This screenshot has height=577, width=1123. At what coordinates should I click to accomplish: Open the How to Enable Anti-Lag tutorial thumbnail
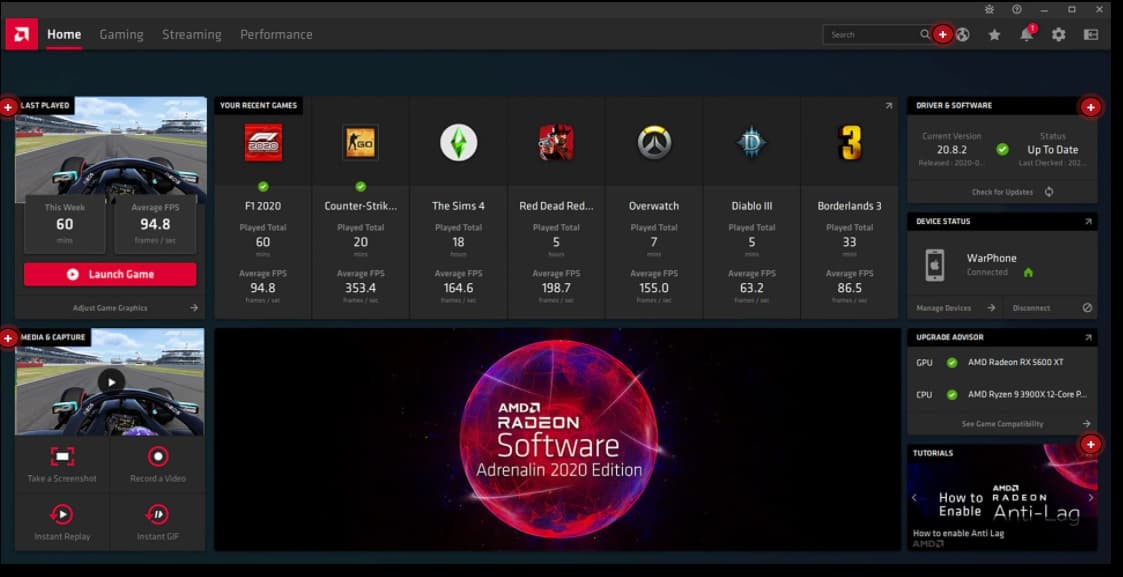[1002, 498]
